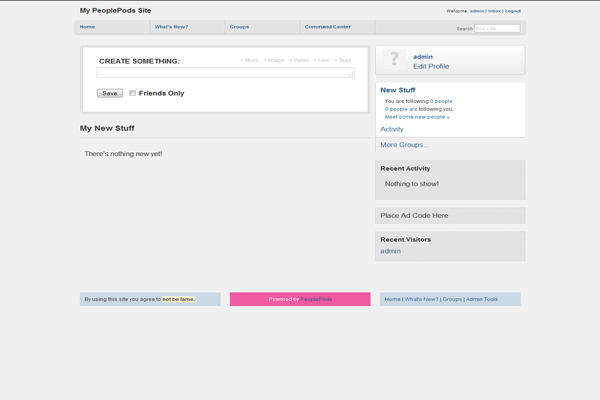
Task: Go to the Groups navigation tab
Action: pyautogui.click(x=239, y=27)
